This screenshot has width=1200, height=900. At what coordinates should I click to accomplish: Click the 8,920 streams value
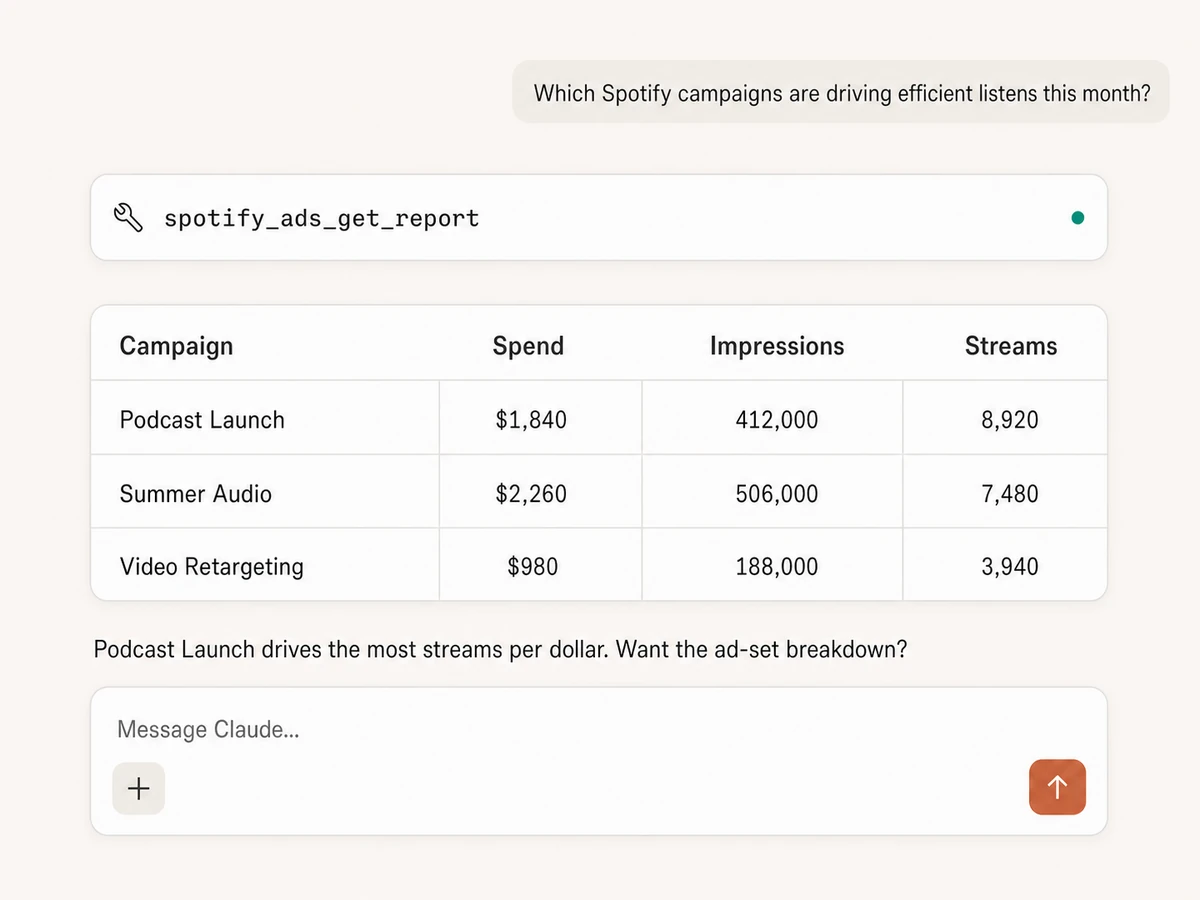click(1010, 420)
